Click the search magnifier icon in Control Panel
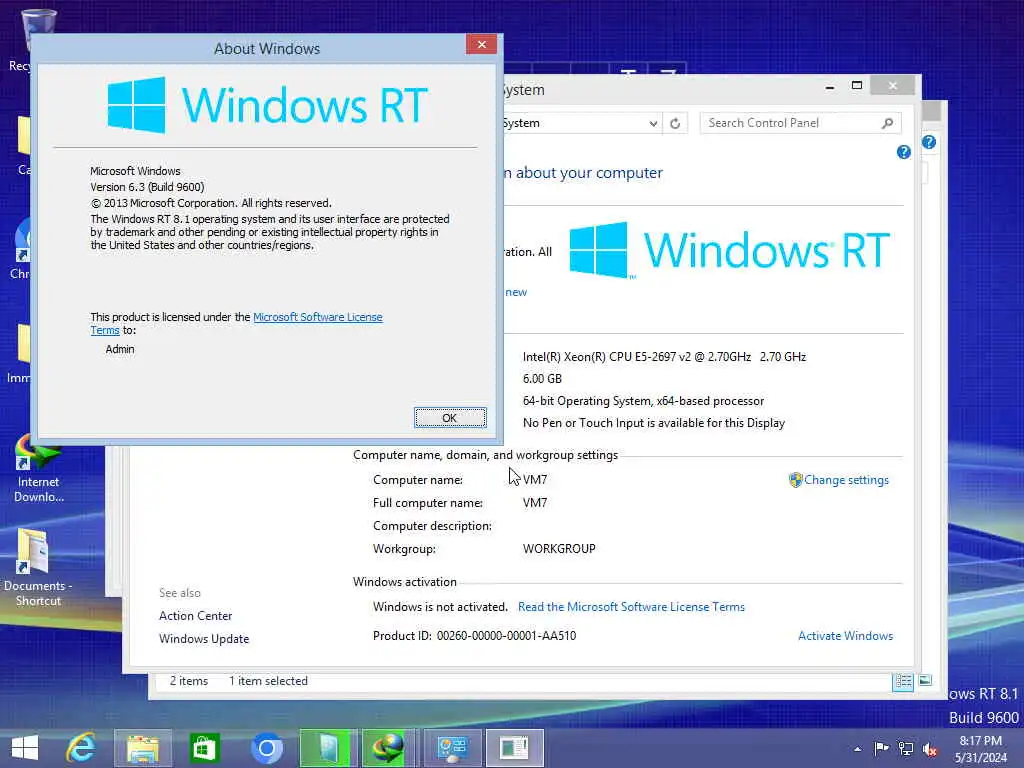The width and height of the screenshot is (1024, 768). [888, 123]
